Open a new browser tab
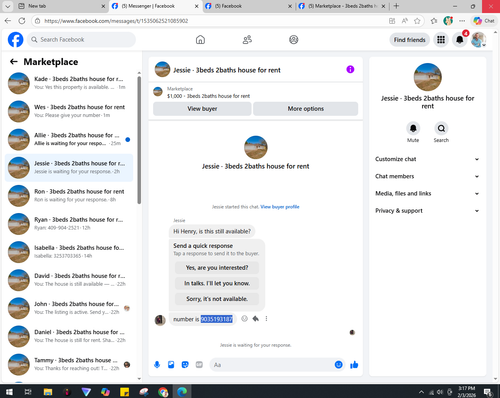500x398 pixels. 396,6
